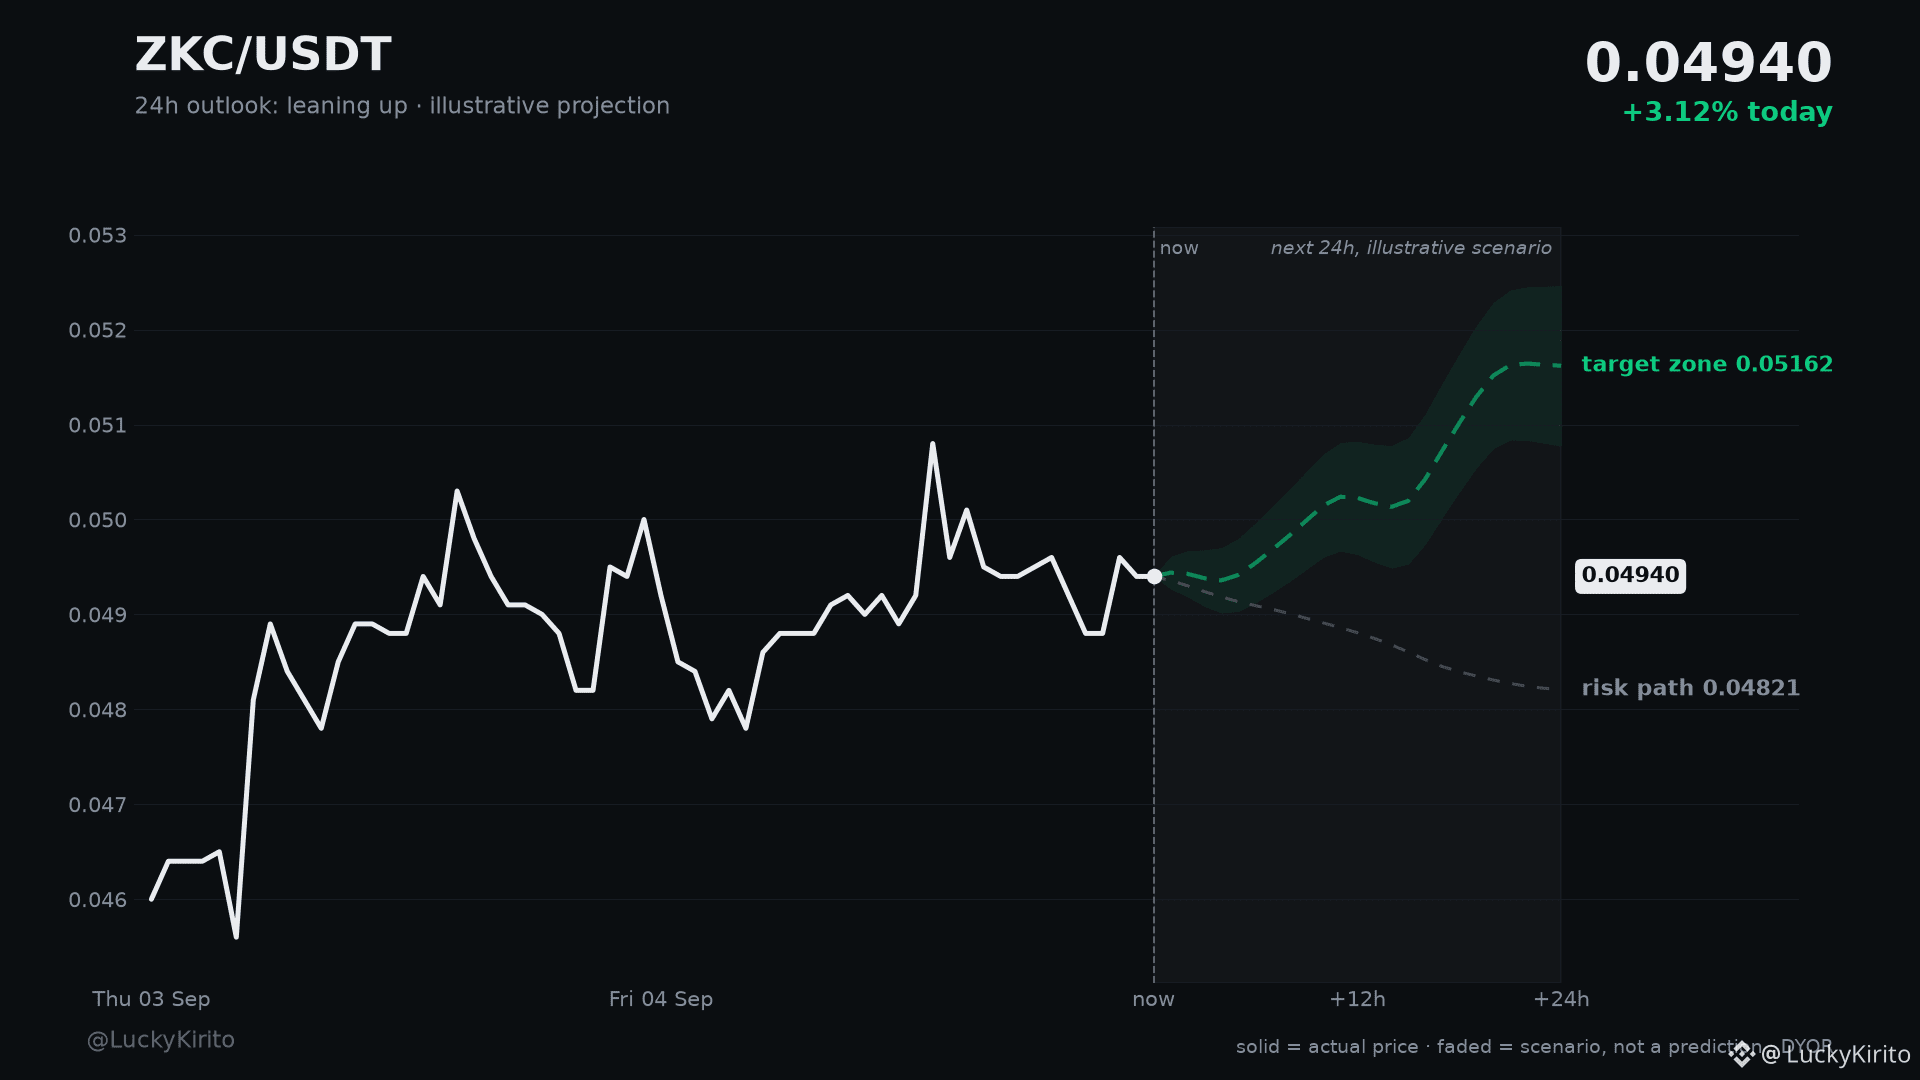
Task: Click the Fri 04 Sep axis label
Action: pos(661,999)
